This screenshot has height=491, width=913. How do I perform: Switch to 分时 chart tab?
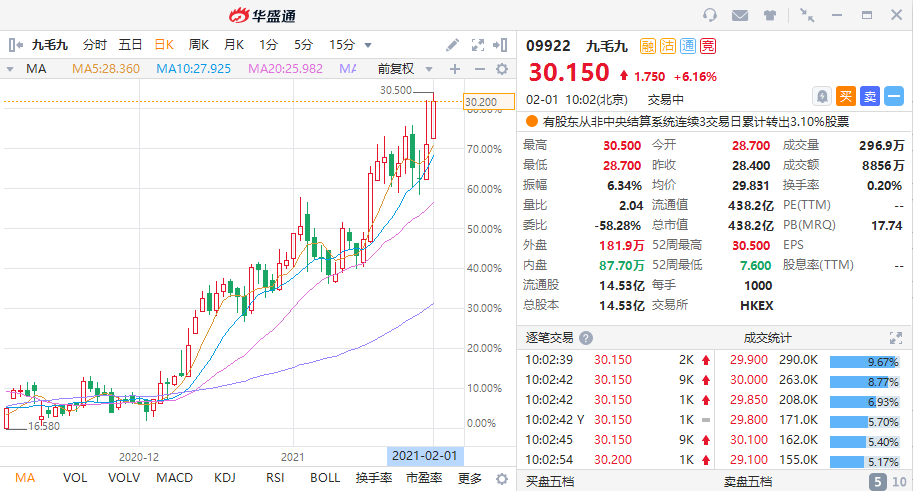[x=94, y=45]
